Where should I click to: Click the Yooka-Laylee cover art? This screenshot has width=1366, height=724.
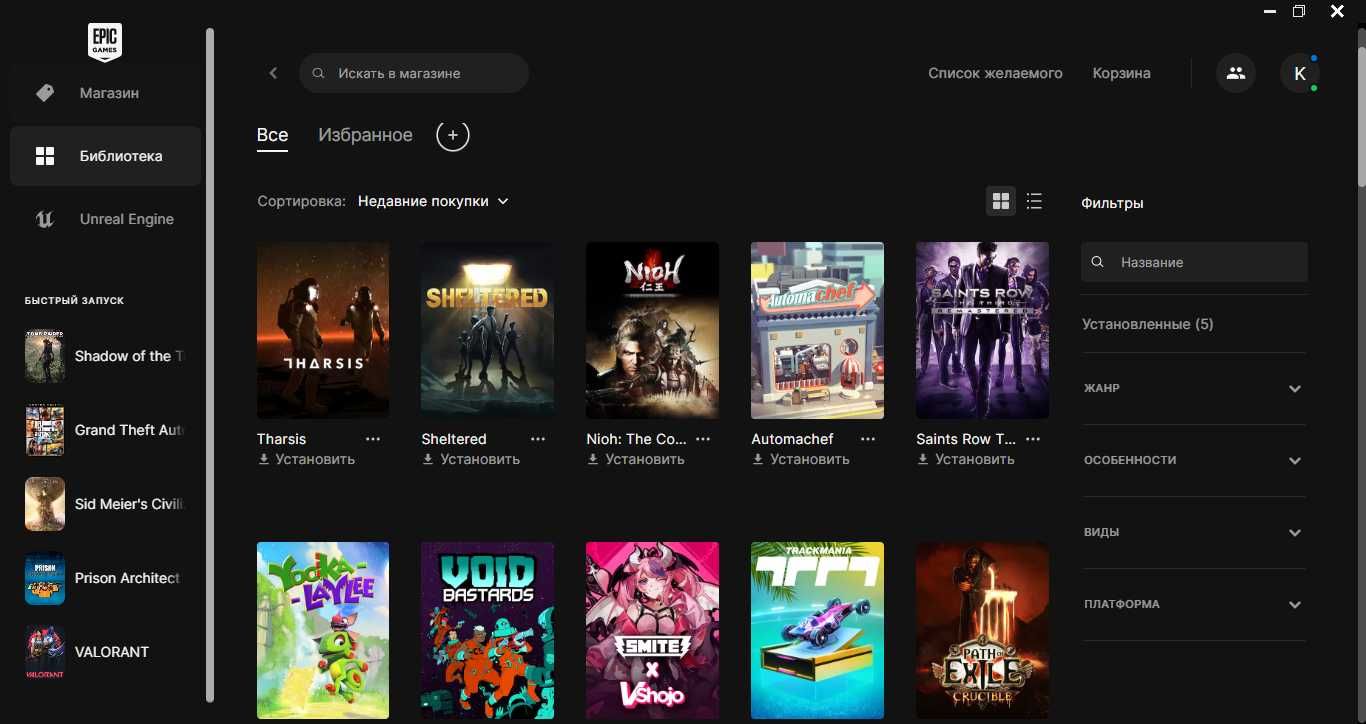[323, 630]
